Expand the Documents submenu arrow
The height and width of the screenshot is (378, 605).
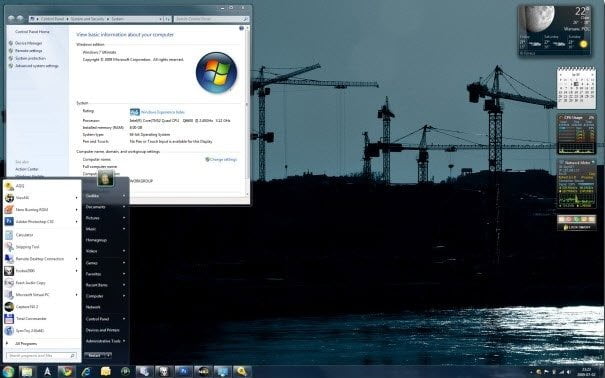coord(124,207)
